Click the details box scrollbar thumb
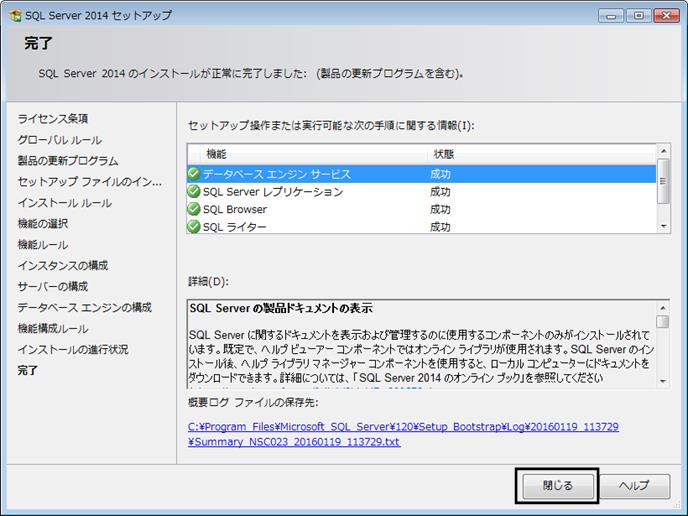 pyautogui.click(x=663, y=322)
